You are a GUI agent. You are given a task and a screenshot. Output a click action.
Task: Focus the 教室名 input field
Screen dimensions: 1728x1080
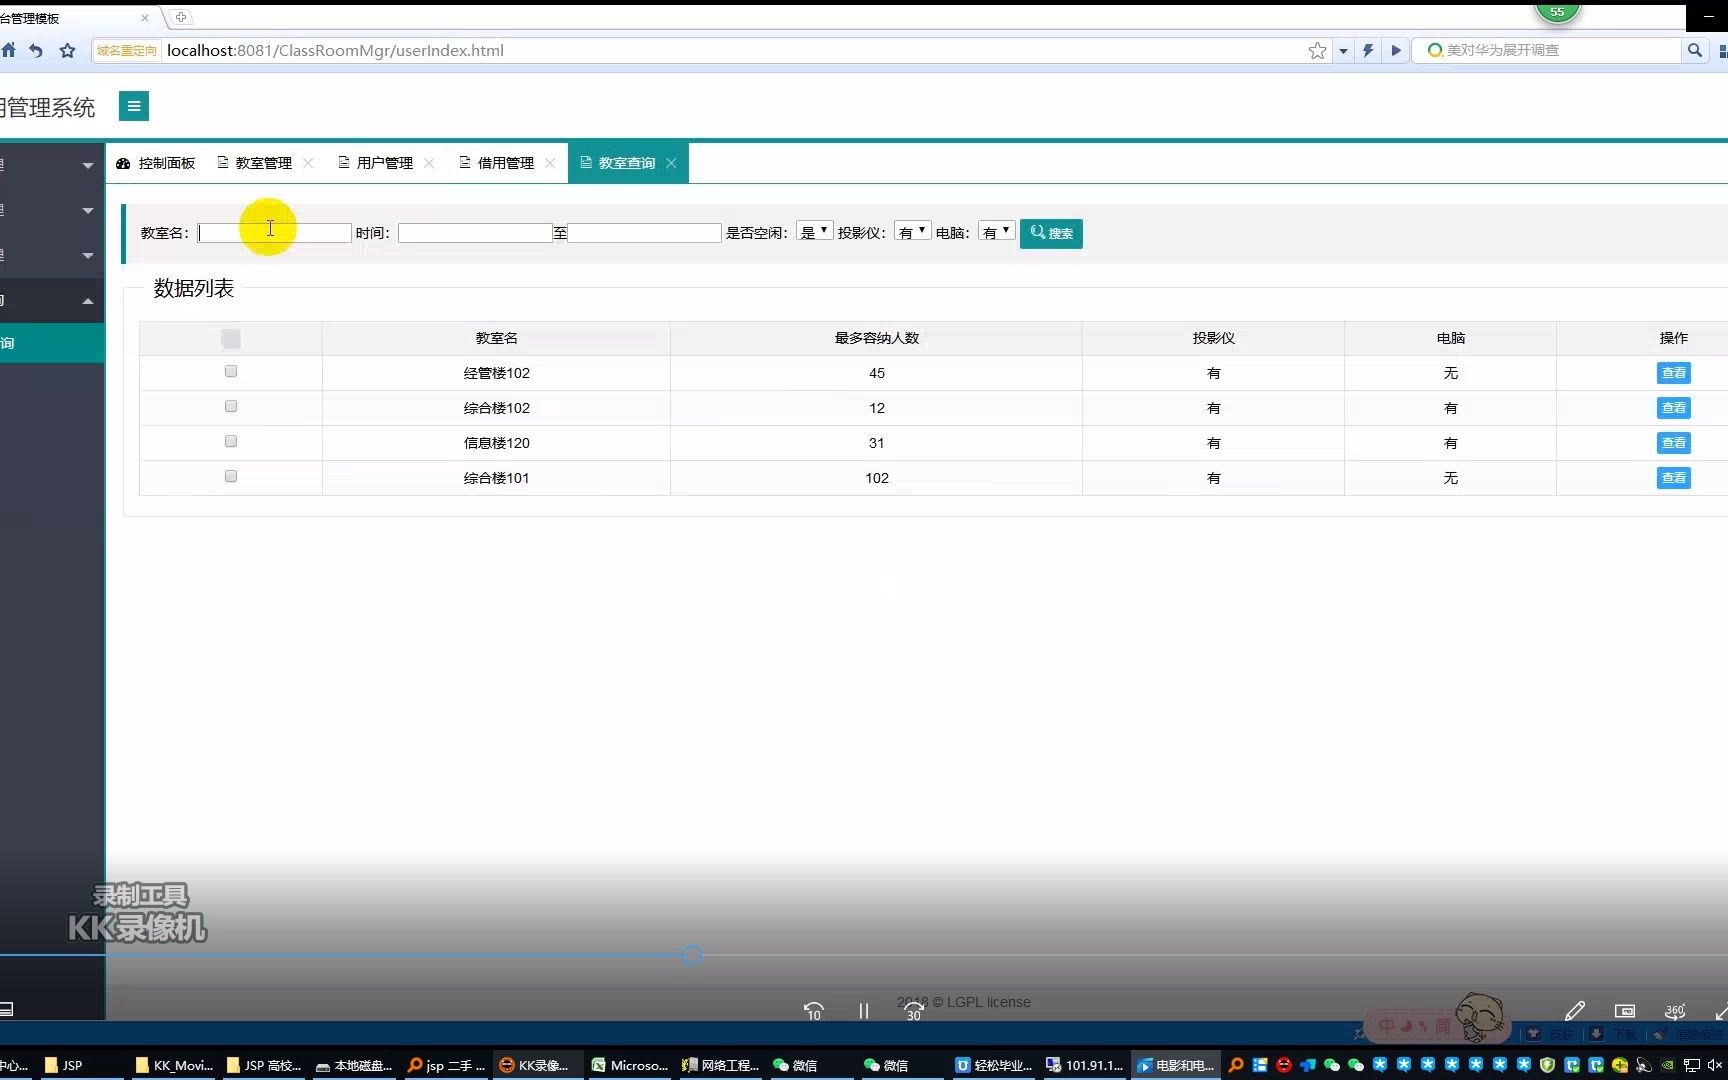[274, 233]
